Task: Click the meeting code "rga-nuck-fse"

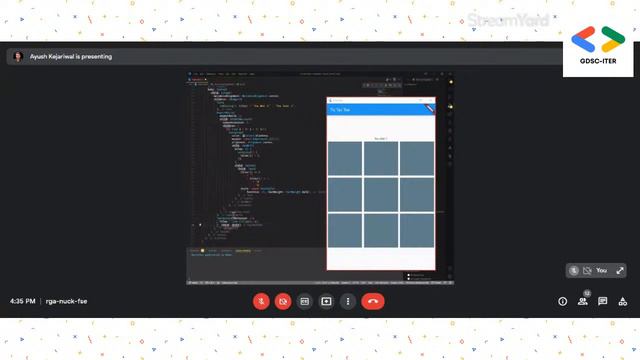Action: point(67,301)
